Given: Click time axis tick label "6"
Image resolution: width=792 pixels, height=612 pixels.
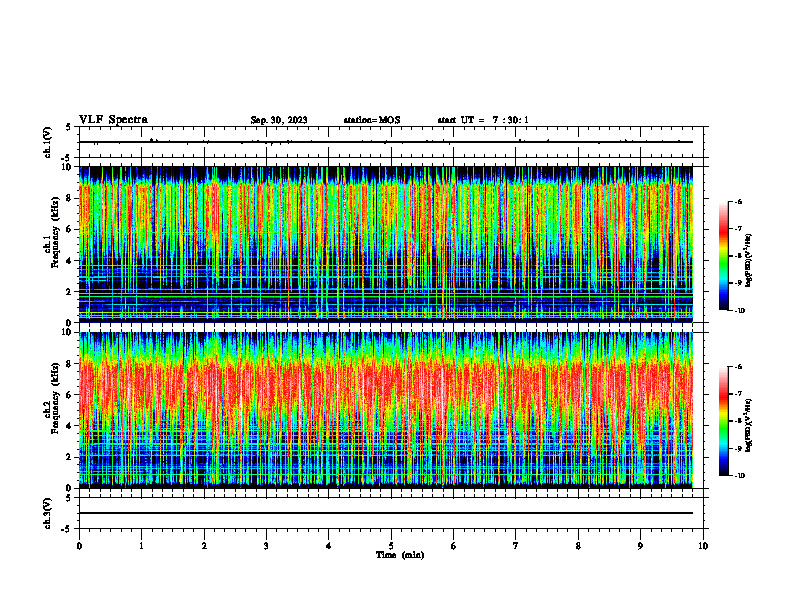Looking at the screenshot, I should (x=454, y=546).
